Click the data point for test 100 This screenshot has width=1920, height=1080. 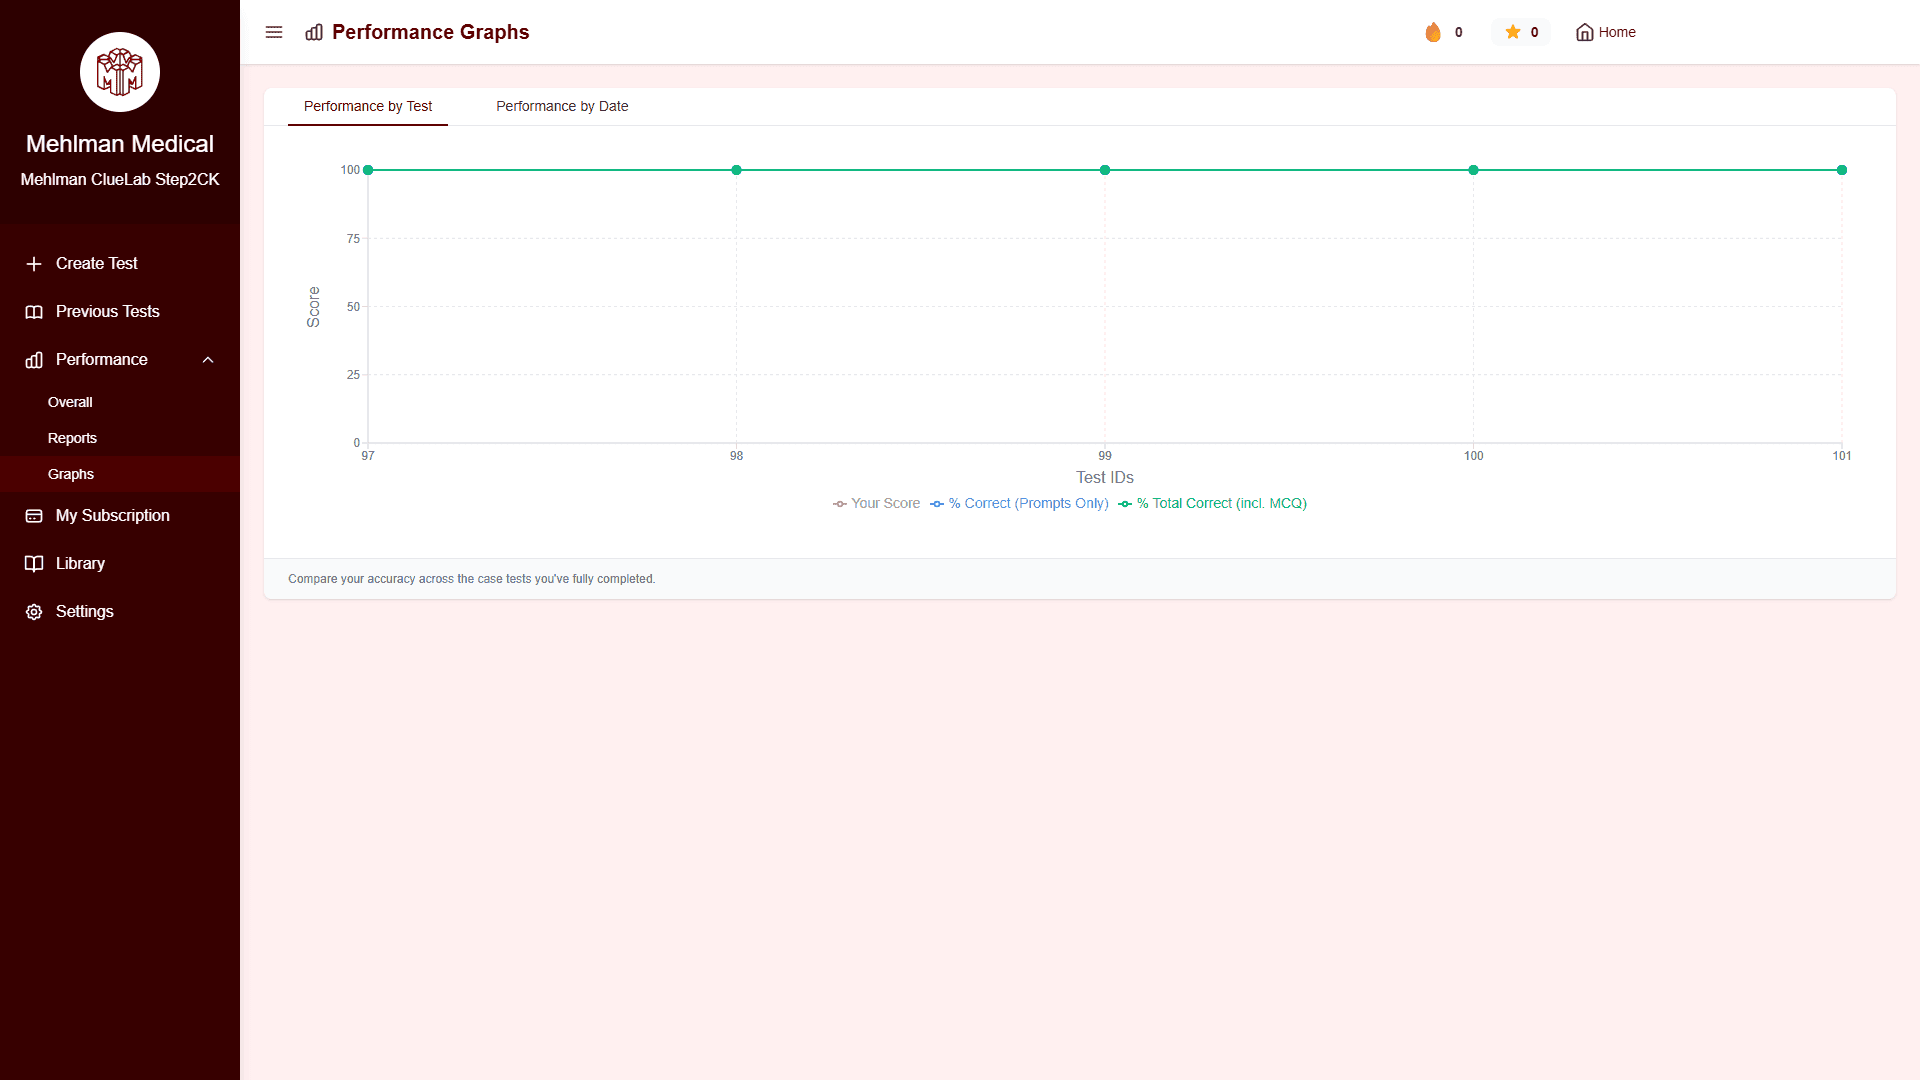point(1473,170)
